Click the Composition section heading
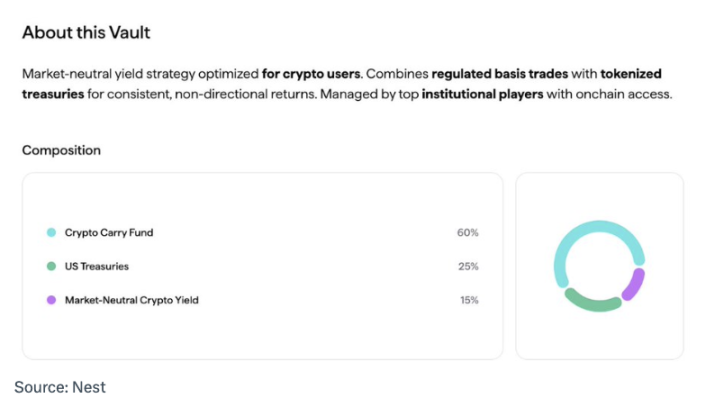 pos(61,150)
